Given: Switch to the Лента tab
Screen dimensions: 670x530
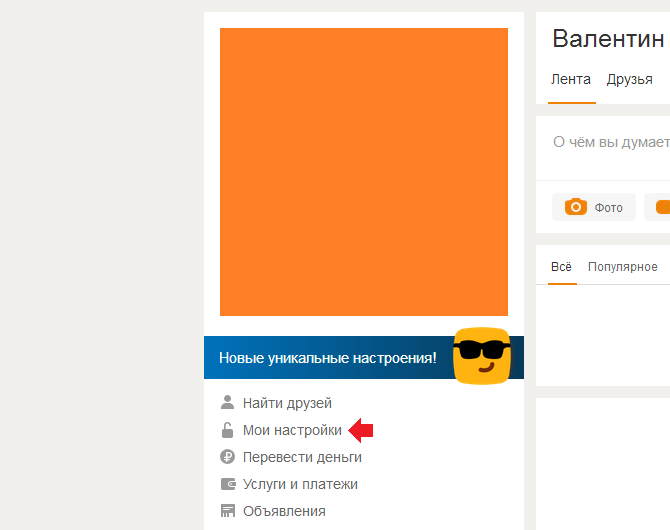Looking at the screenshot, I should (x=571, y=80).
